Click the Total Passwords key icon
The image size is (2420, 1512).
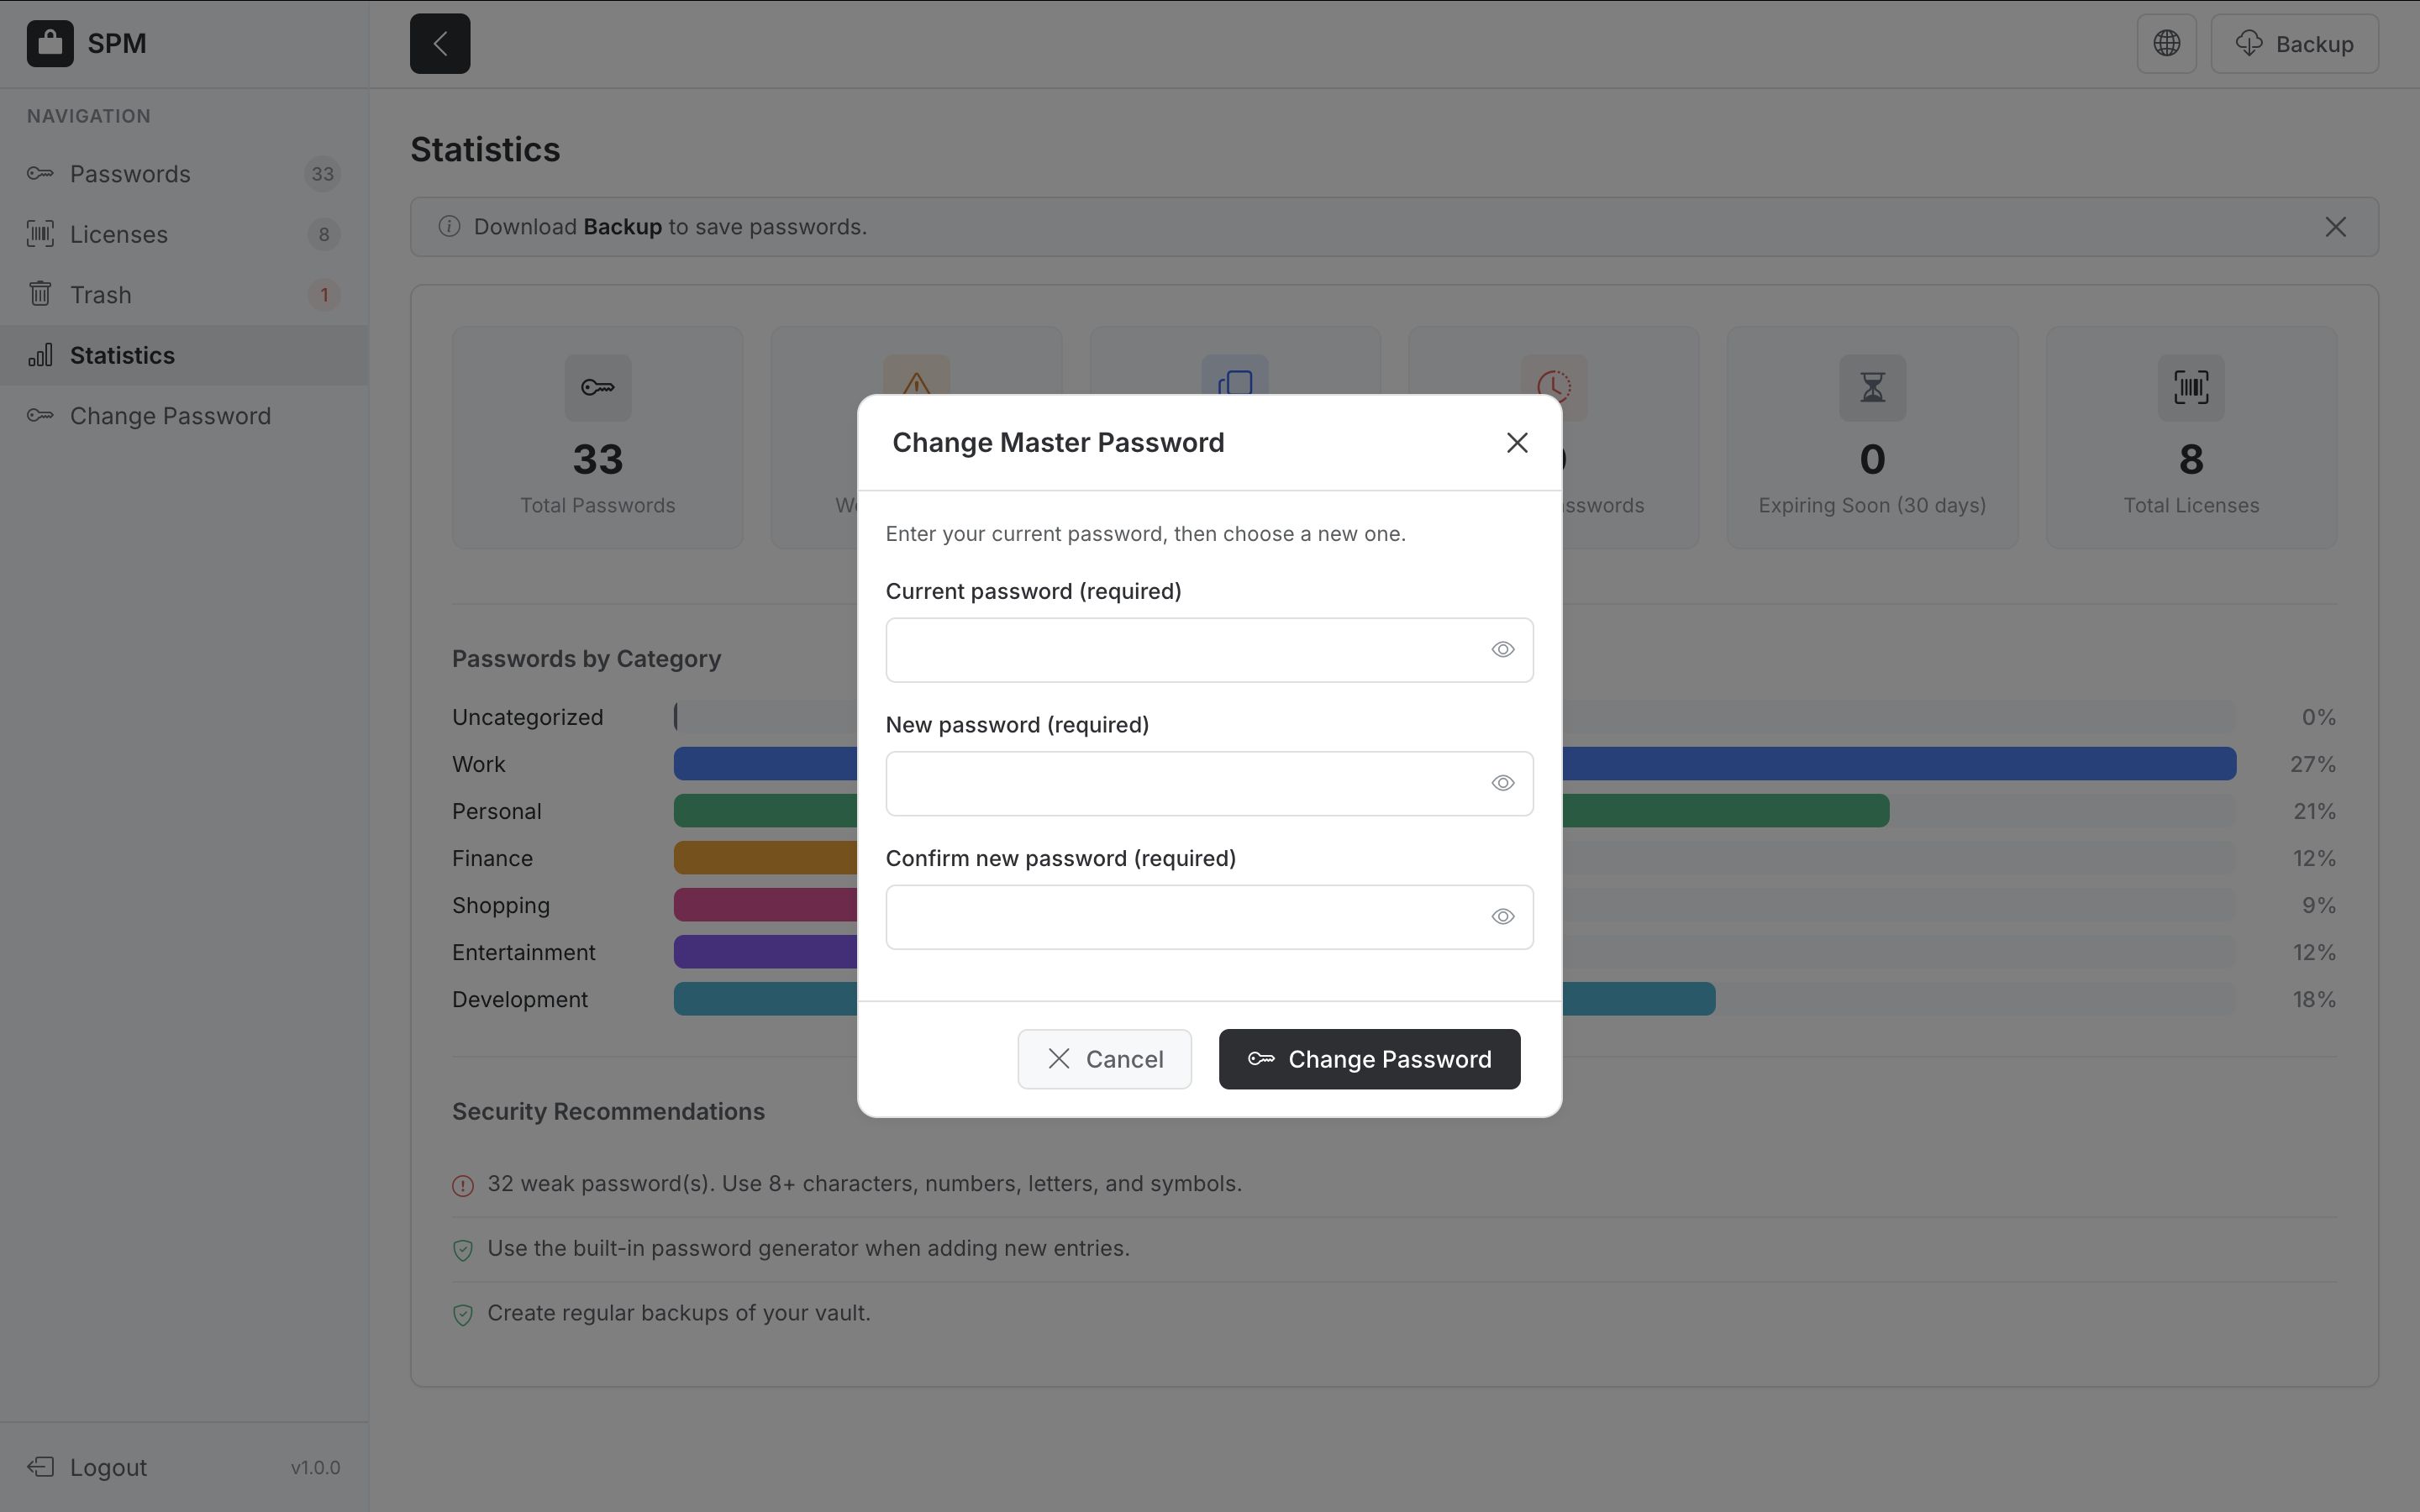(x=598, y=388)
